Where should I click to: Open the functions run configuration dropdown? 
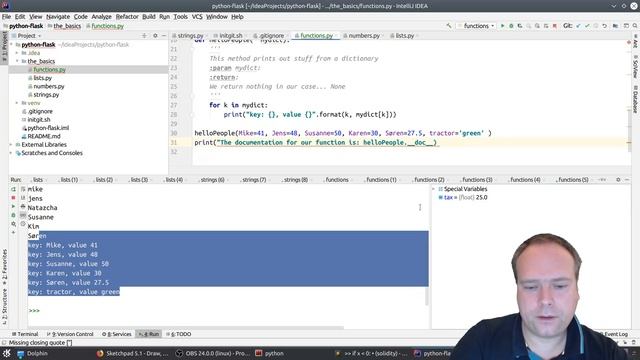pos(476,26)
